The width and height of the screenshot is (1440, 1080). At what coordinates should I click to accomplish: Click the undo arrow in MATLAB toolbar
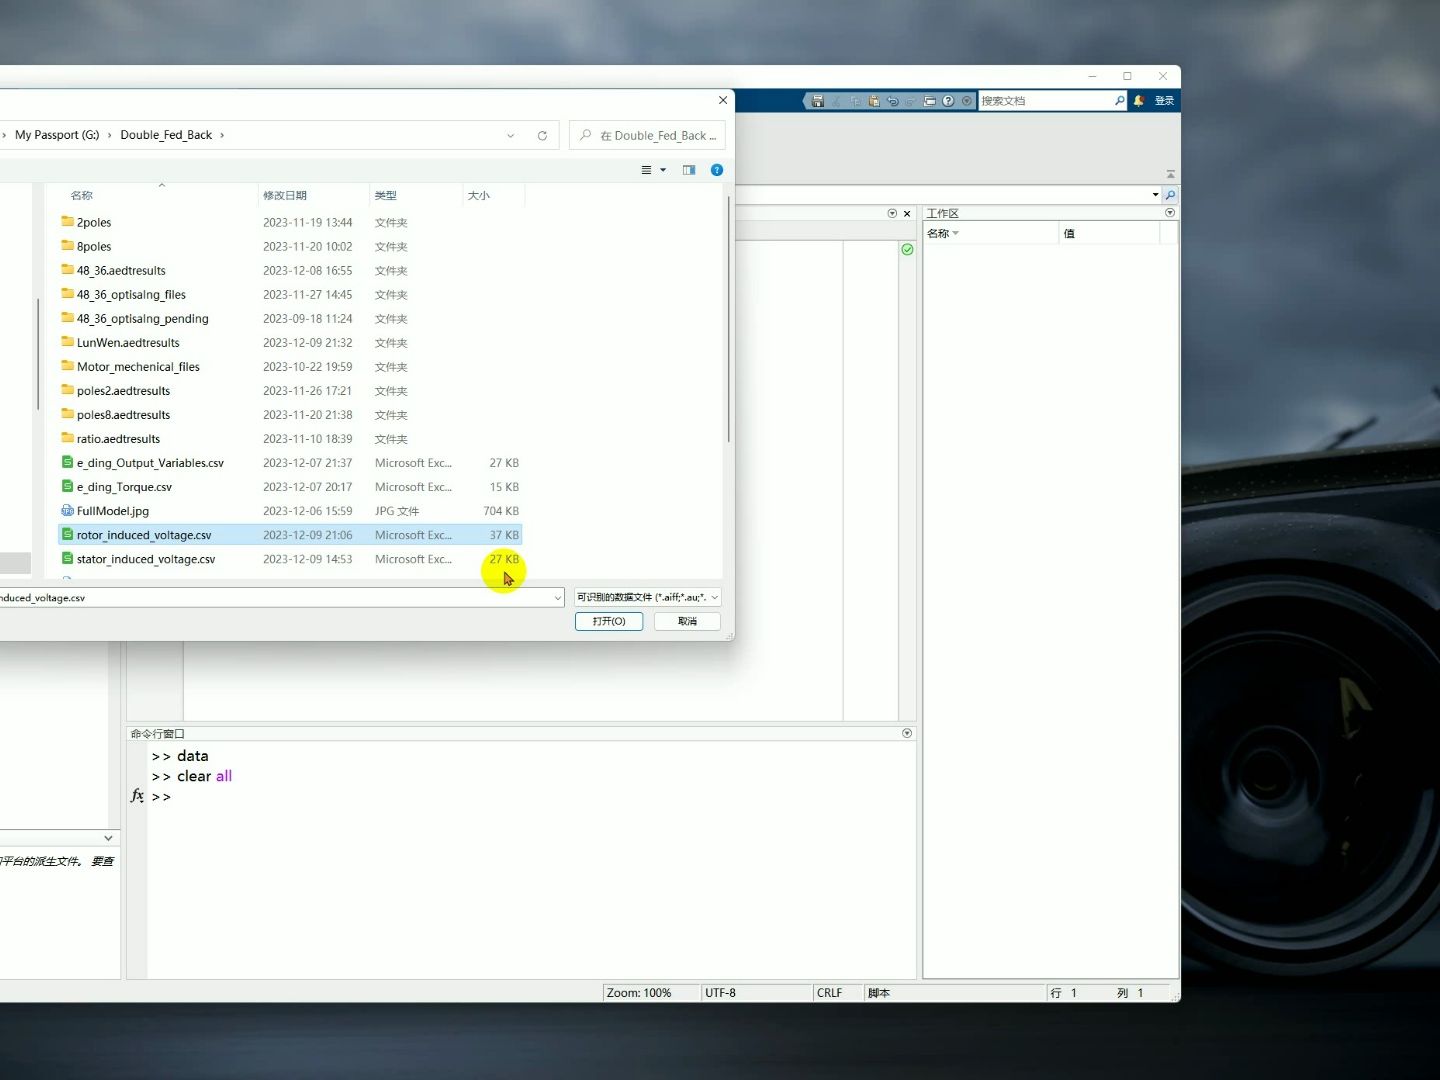tap(892, 101)
